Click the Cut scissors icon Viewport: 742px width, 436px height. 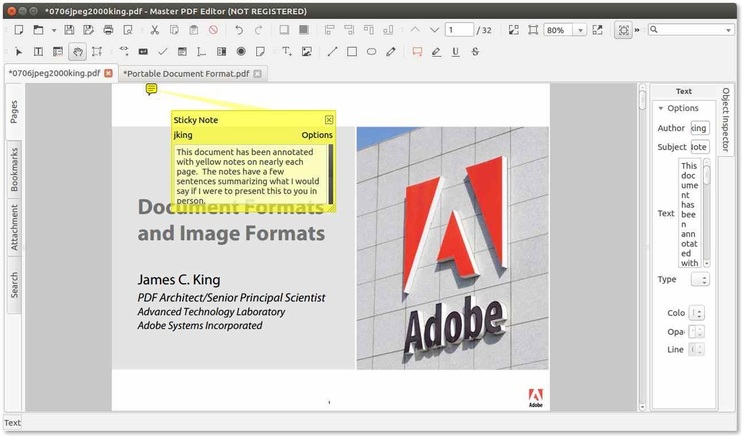[x=155, y=30]
